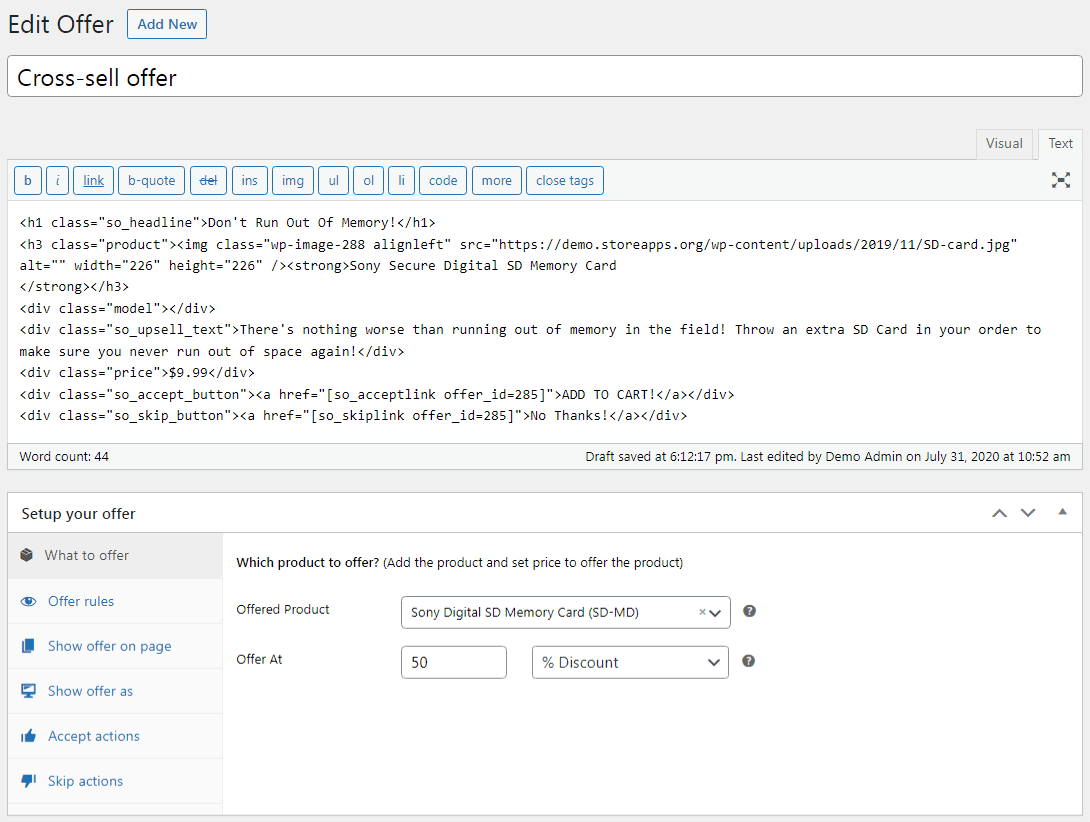
Task: Insert inserted text tag with ins button
Action: coord(250,181)
